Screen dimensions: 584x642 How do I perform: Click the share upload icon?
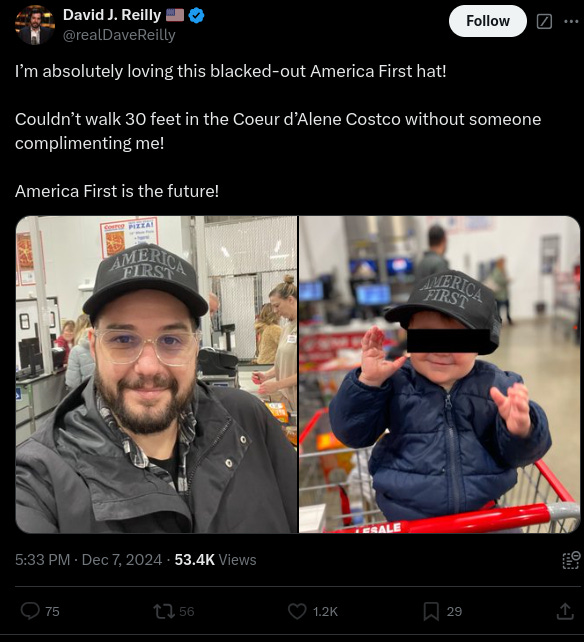pos(565,611)
